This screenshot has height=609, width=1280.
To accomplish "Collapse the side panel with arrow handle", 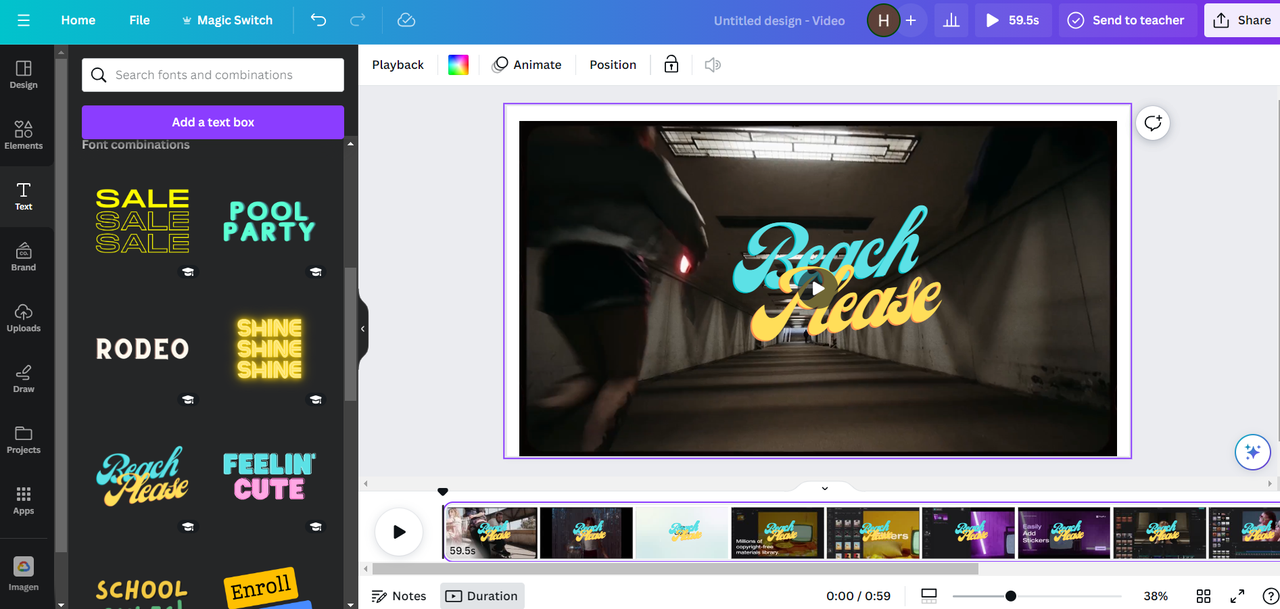I will click(363, 329).
